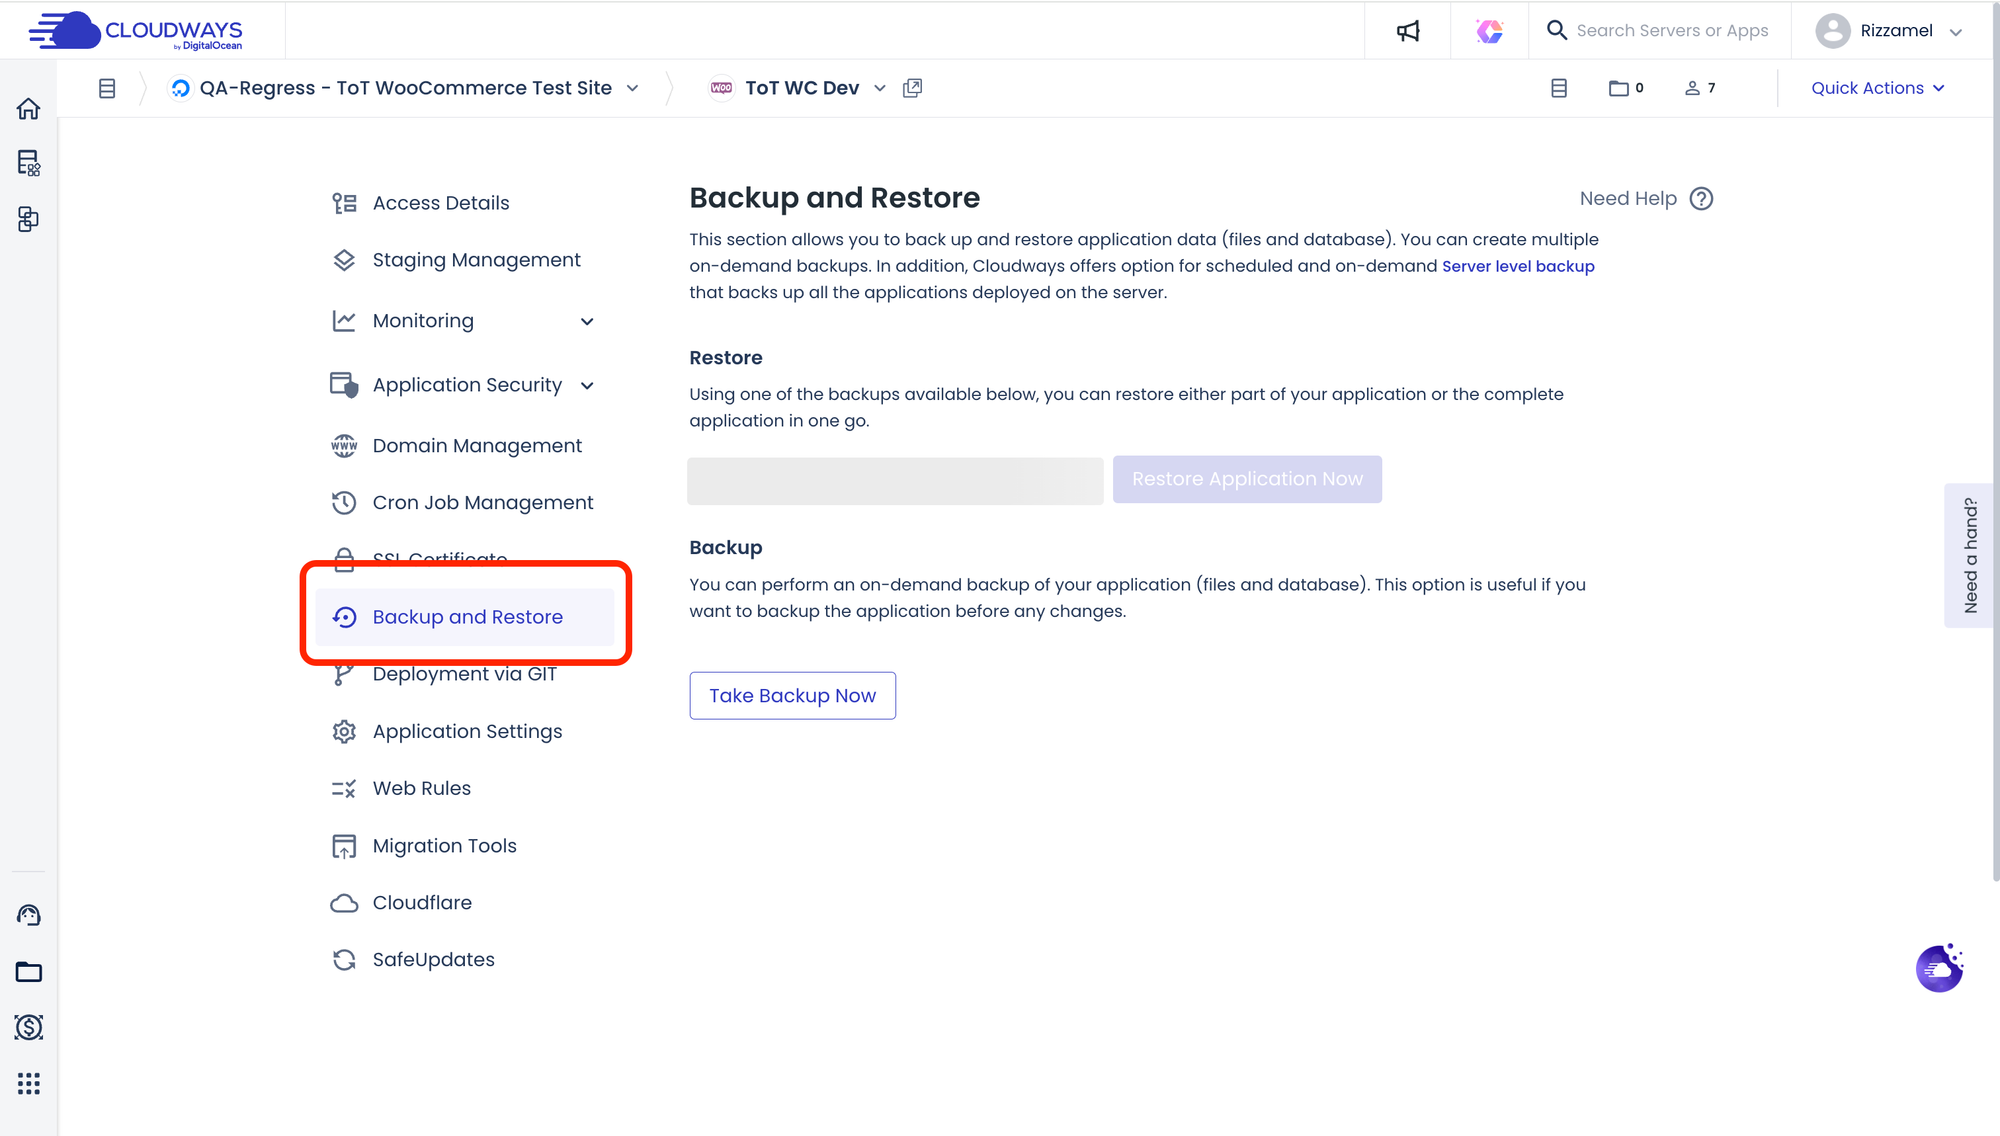Click the Need Help question mark icon
The width and height of the screenshot is (2000, 1136).
pos(1701,199)
